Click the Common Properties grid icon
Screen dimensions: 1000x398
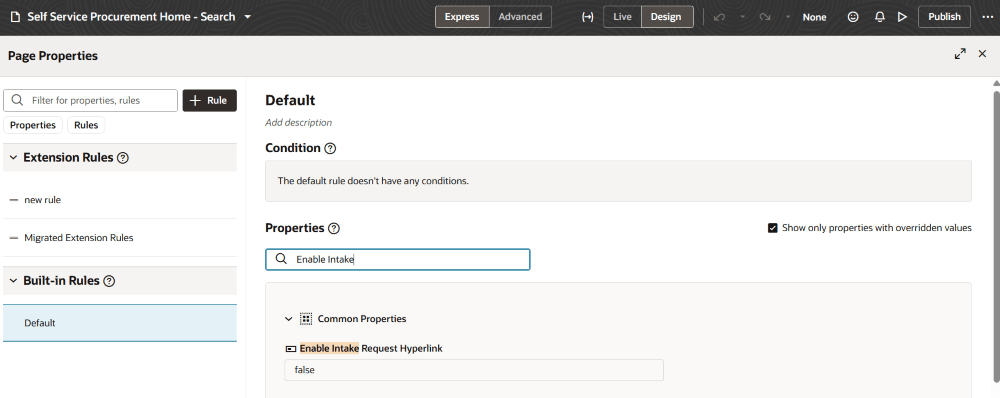306,318
